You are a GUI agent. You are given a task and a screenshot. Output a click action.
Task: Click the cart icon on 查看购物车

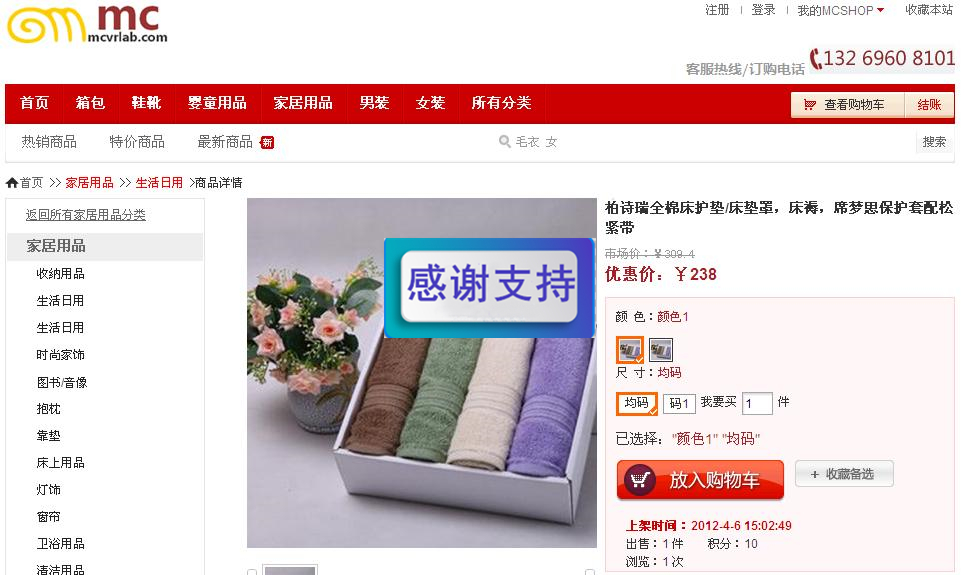tap(809, 105)
